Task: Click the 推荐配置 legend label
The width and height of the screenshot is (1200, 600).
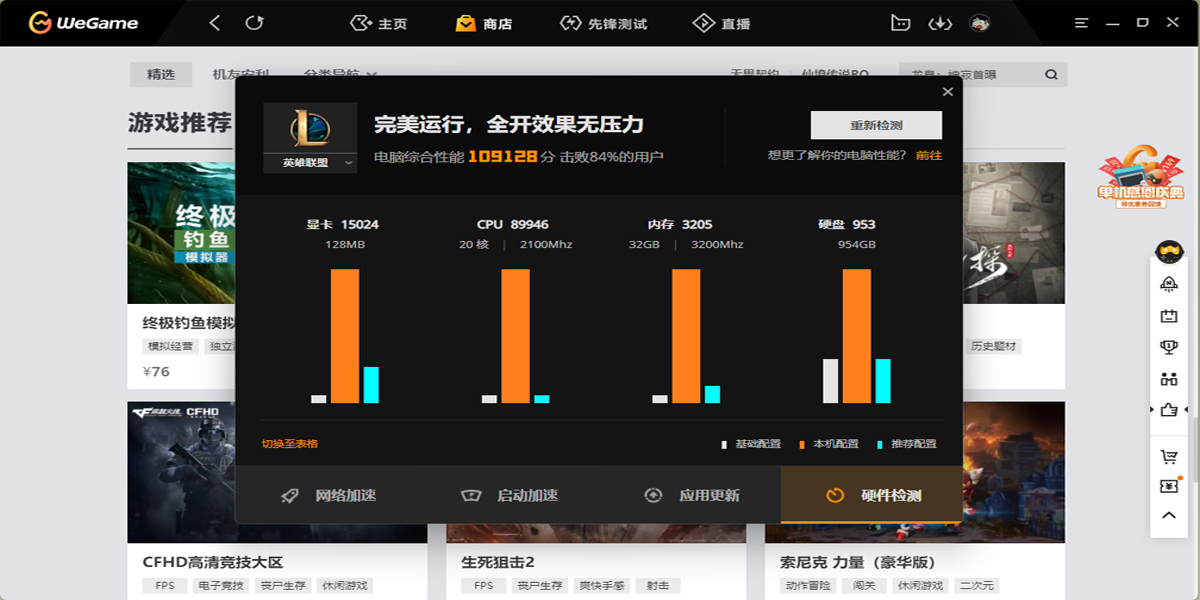Action: pos(914,443)
